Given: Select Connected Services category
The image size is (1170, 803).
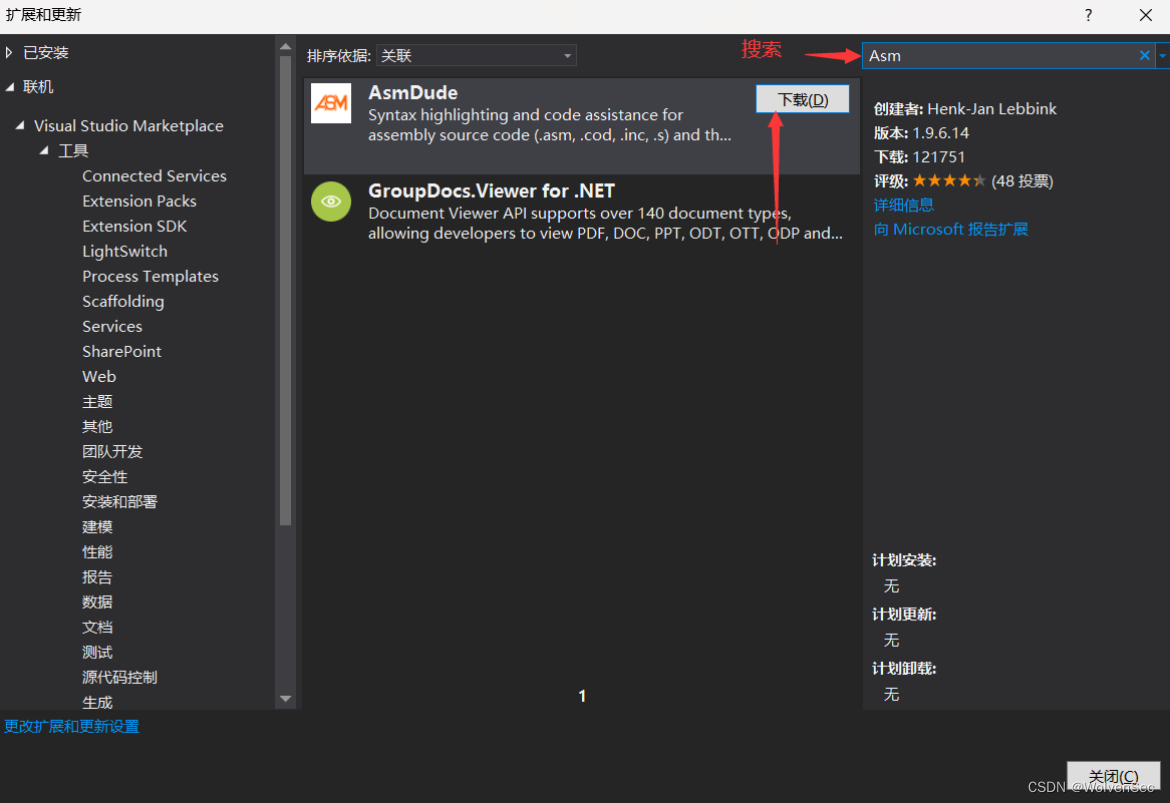Looking at the screenshot, I should pyautogui.click(x=154, y=176).
